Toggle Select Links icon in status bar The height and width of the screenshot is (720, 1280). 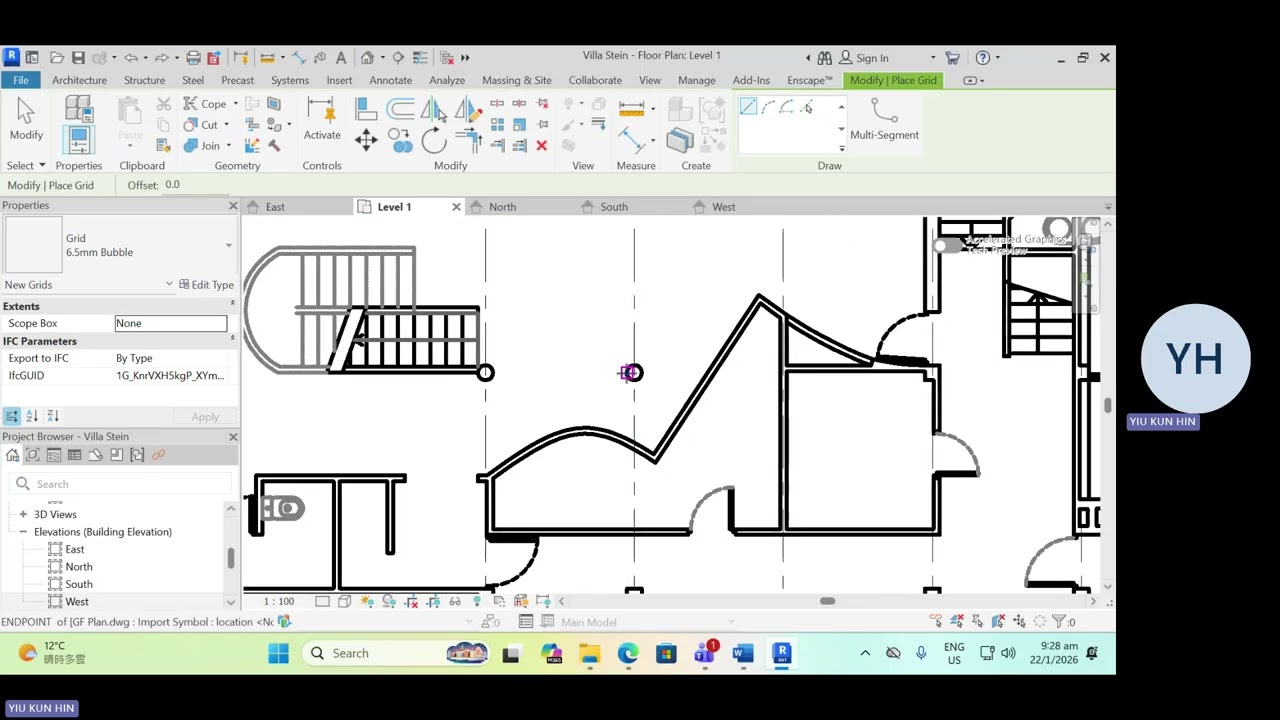(x=936, y=622)
